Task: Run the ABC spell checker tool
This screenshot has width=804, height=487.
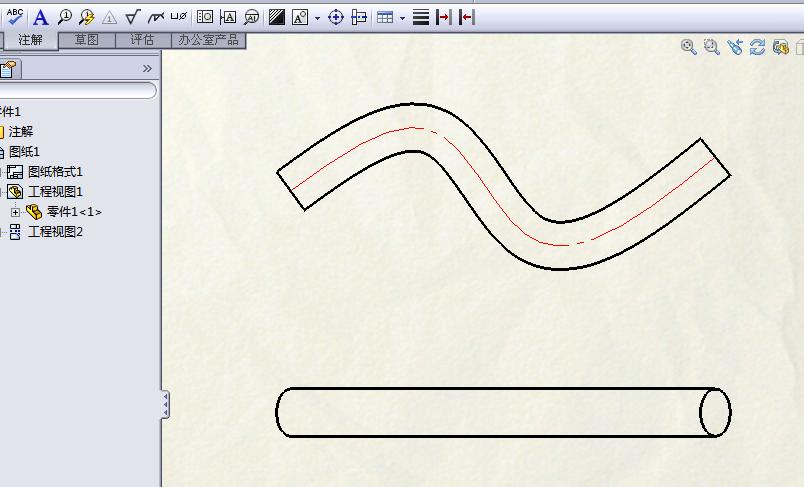Action: coord(15,17)
